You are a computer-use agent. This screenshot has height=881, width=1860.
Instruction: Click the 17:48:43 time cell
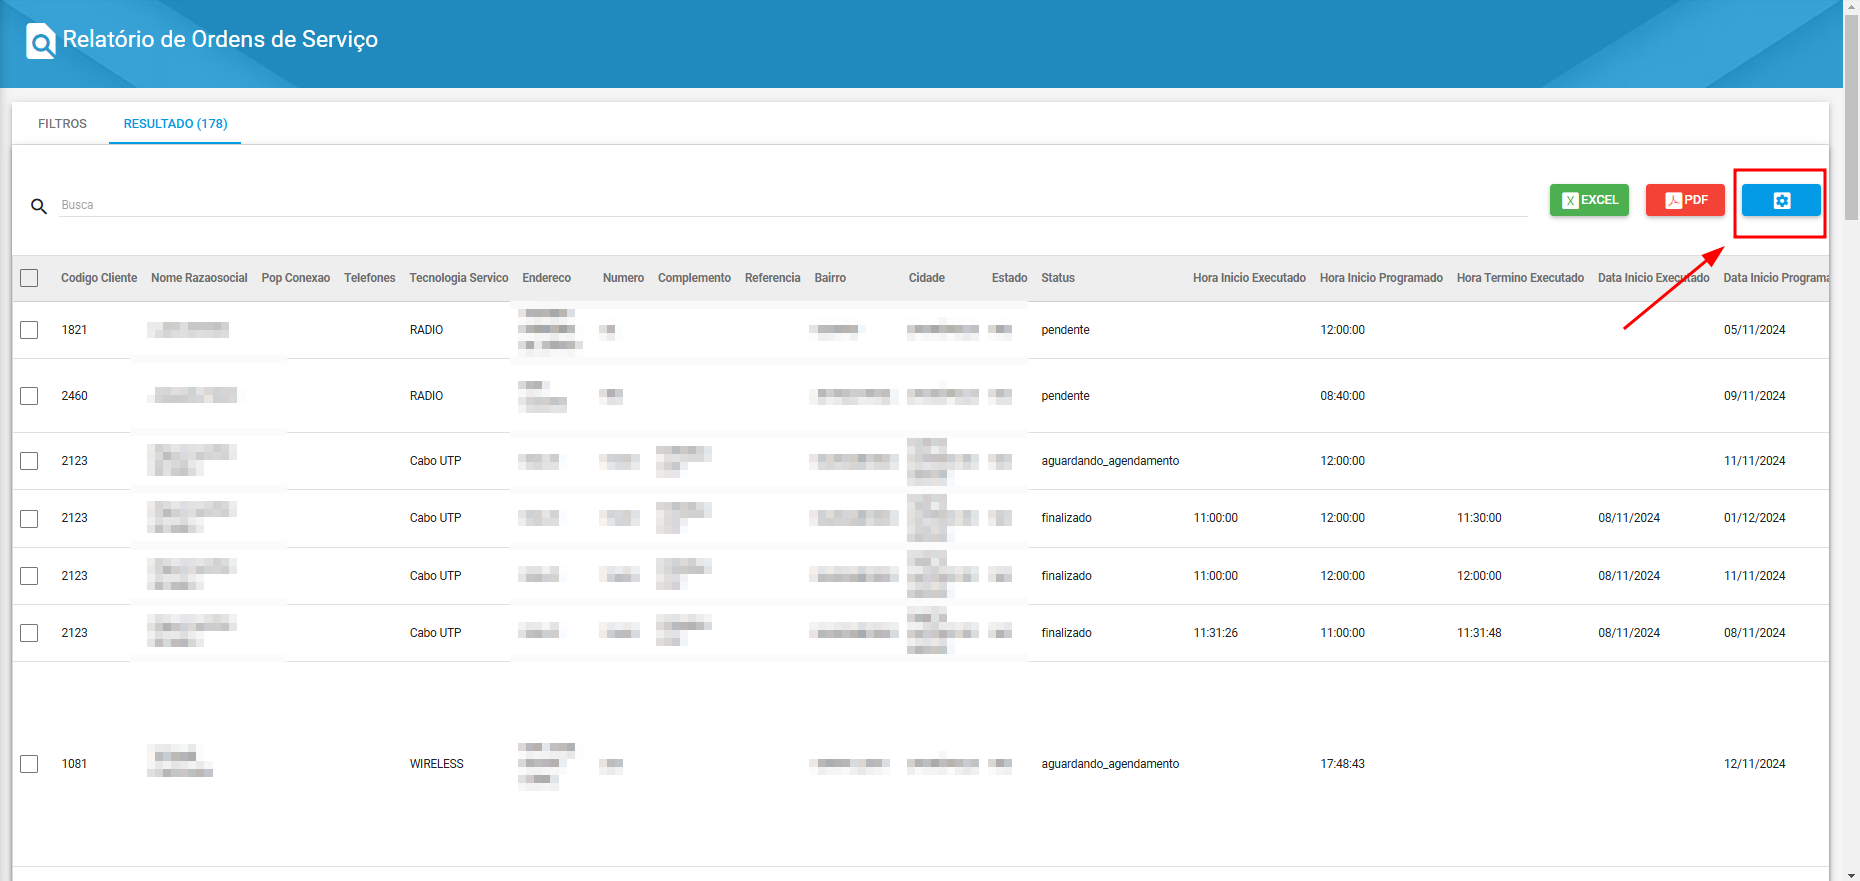[x=1342, y=764]
